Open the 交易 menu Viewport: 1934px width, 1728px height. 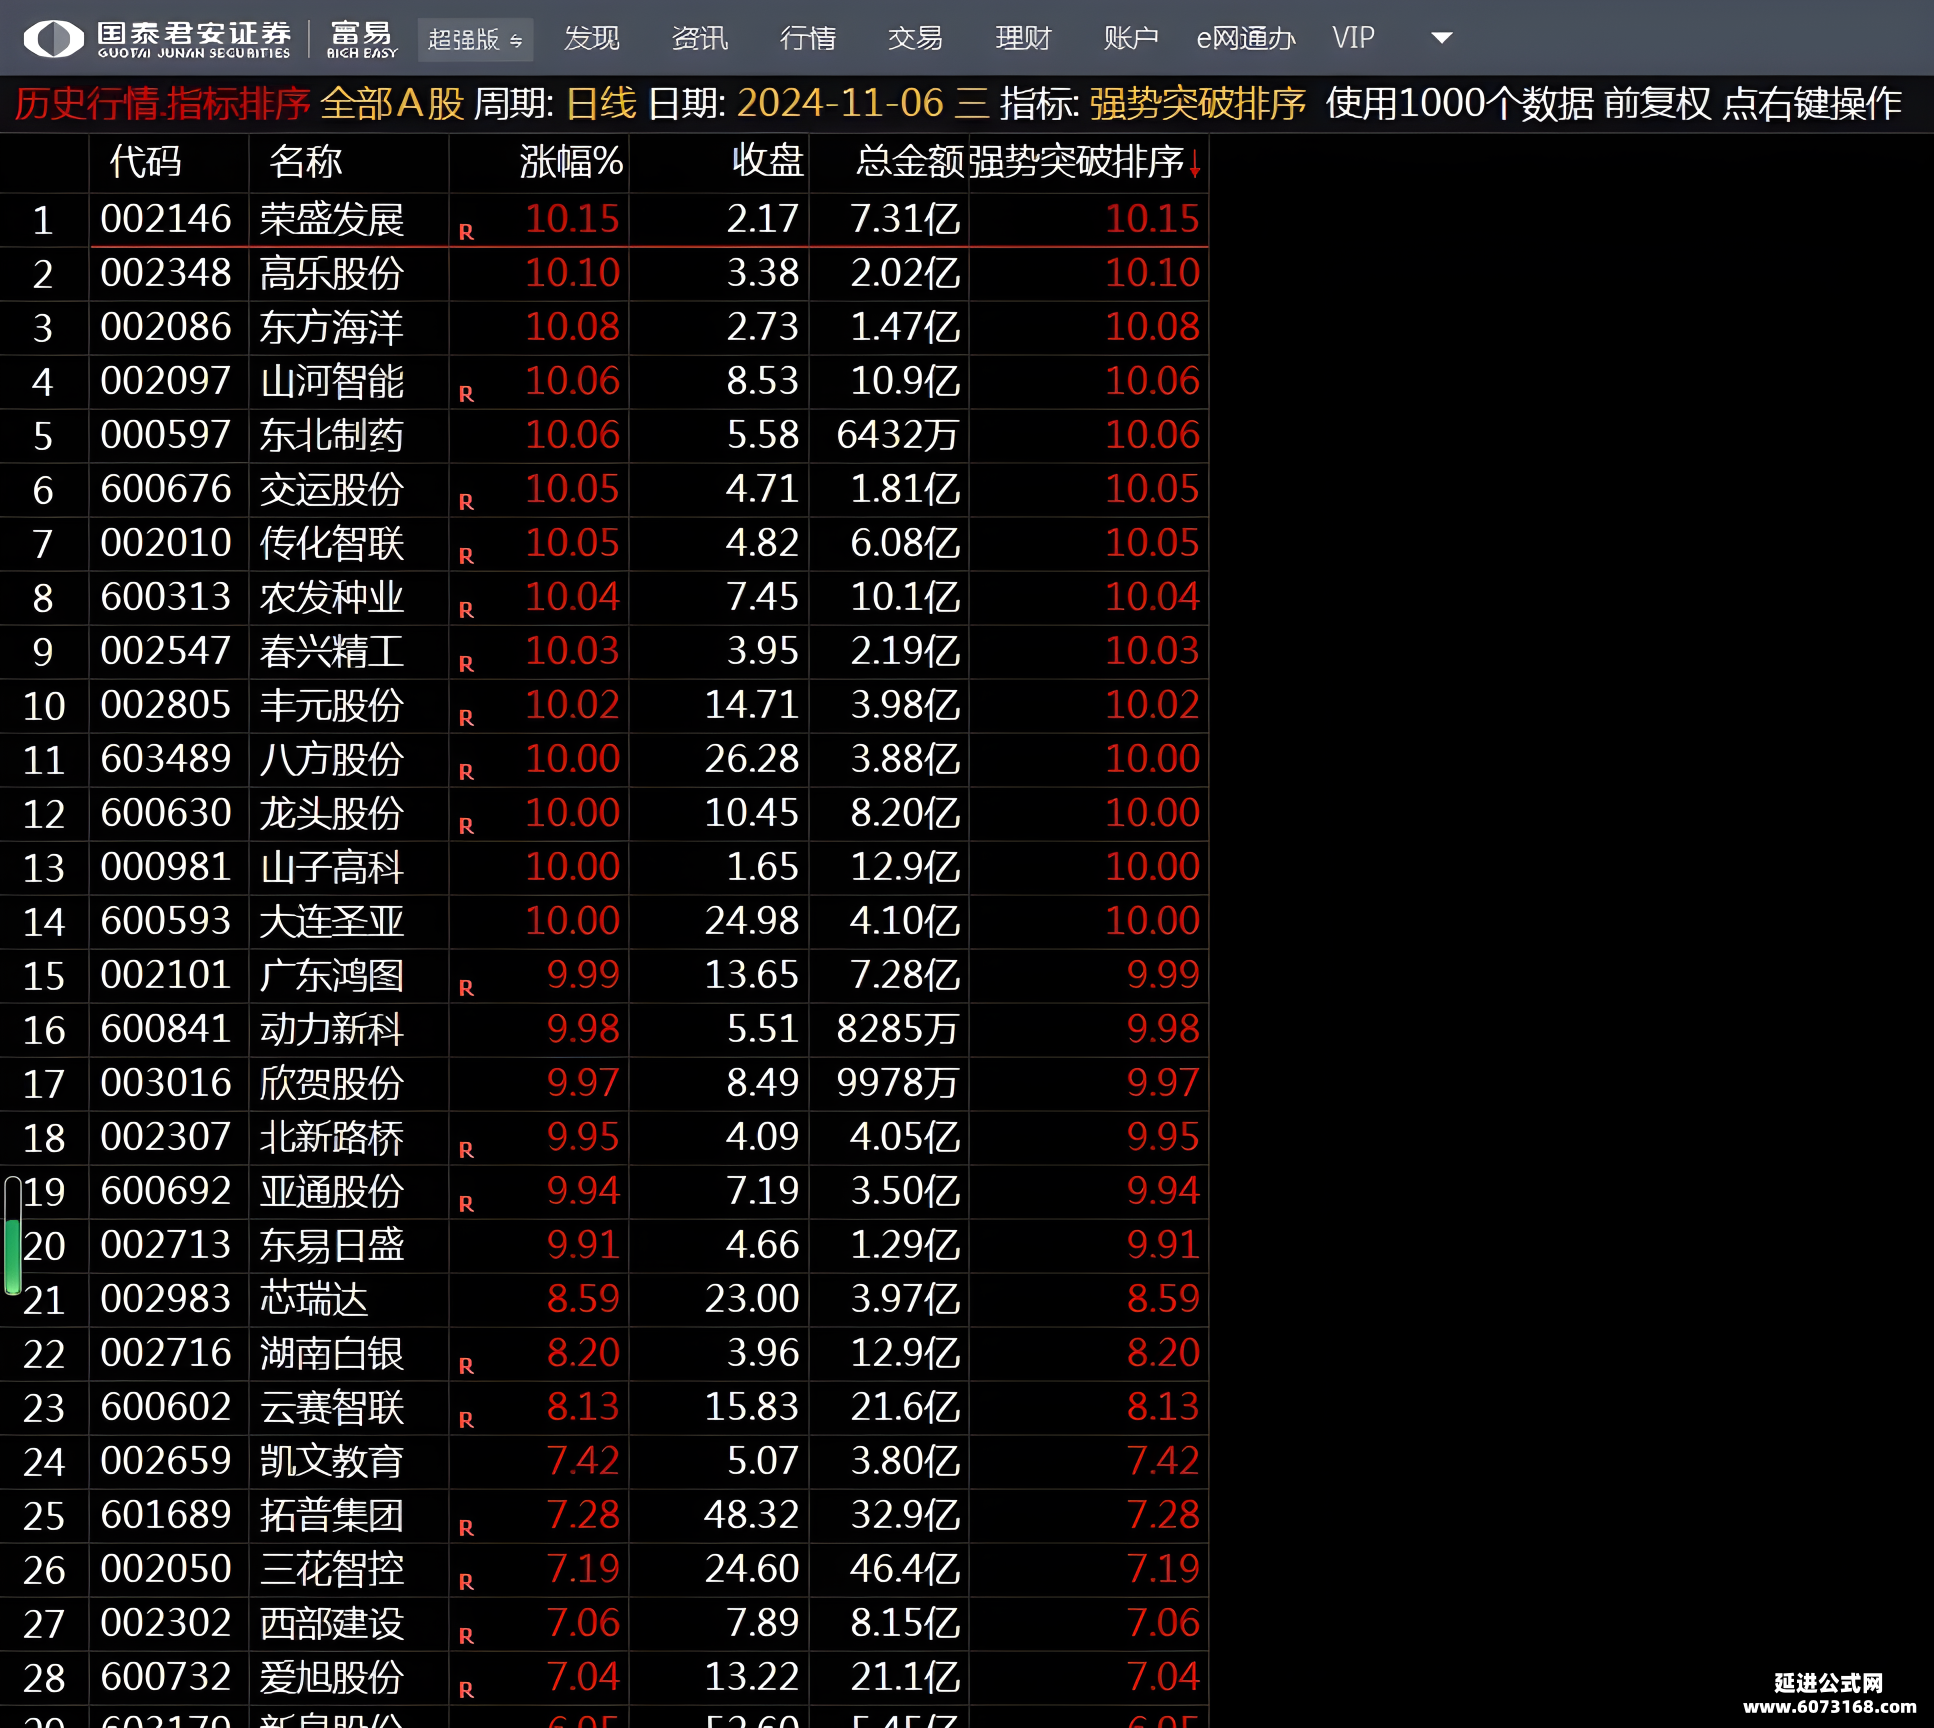point(915,38)
